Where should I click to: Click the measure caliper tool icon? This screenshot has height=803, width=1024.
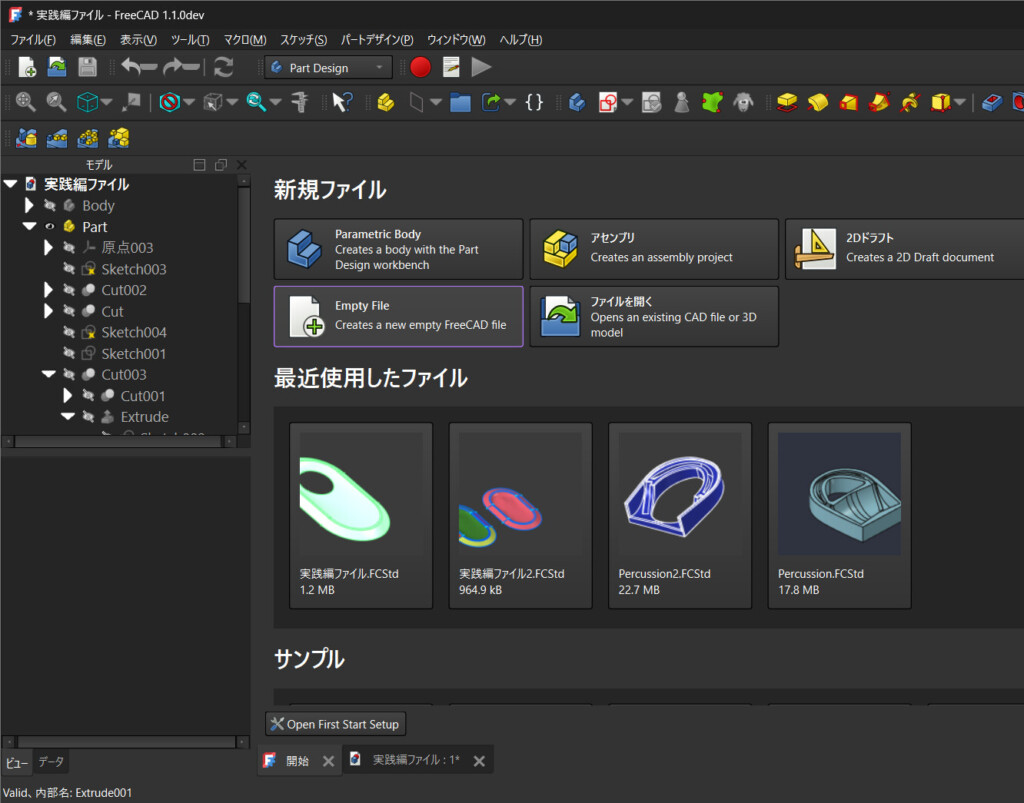point(299,102)
